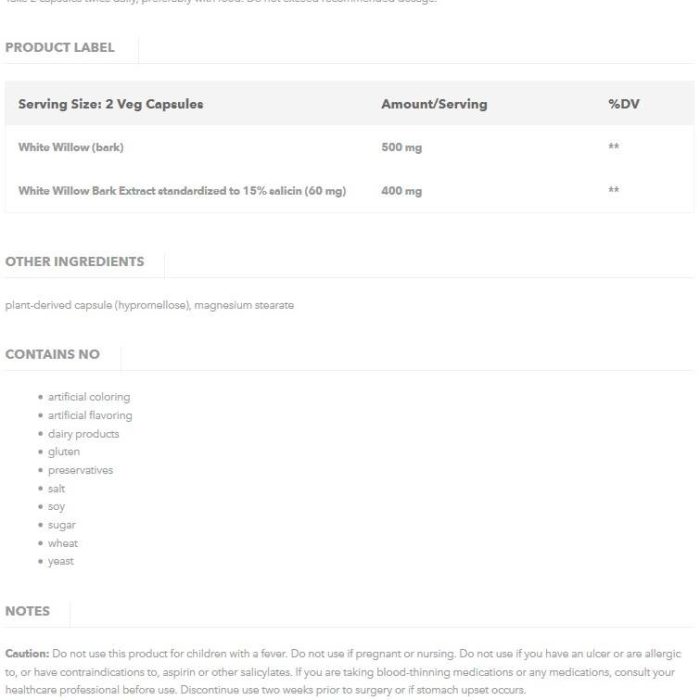The height and width of the screenshot is (700, 700).
Task: Click the Amount/Serving column header
Action: tap(434, 104)
